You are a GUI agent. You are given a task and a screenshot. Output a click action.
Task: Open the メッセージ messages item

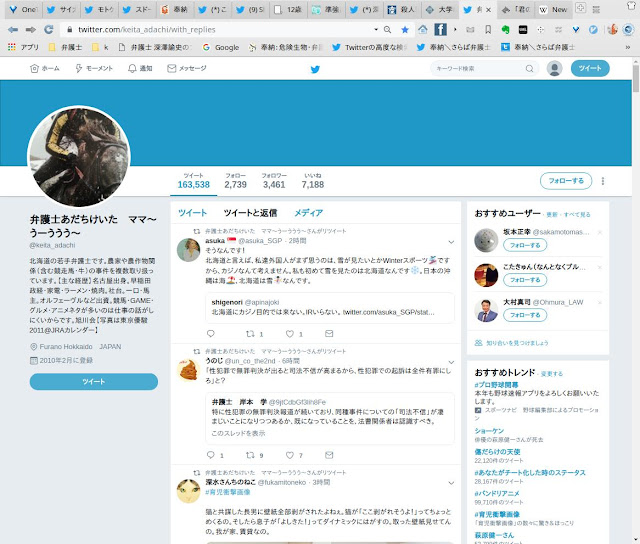(x=187, y=69)
